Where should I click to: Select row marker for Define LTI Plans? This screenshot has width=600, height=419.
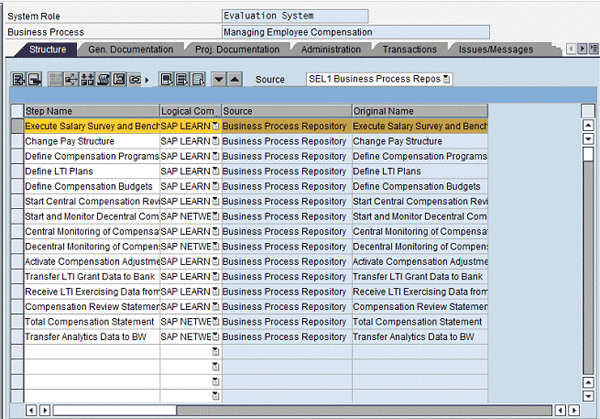click(16, 172)
